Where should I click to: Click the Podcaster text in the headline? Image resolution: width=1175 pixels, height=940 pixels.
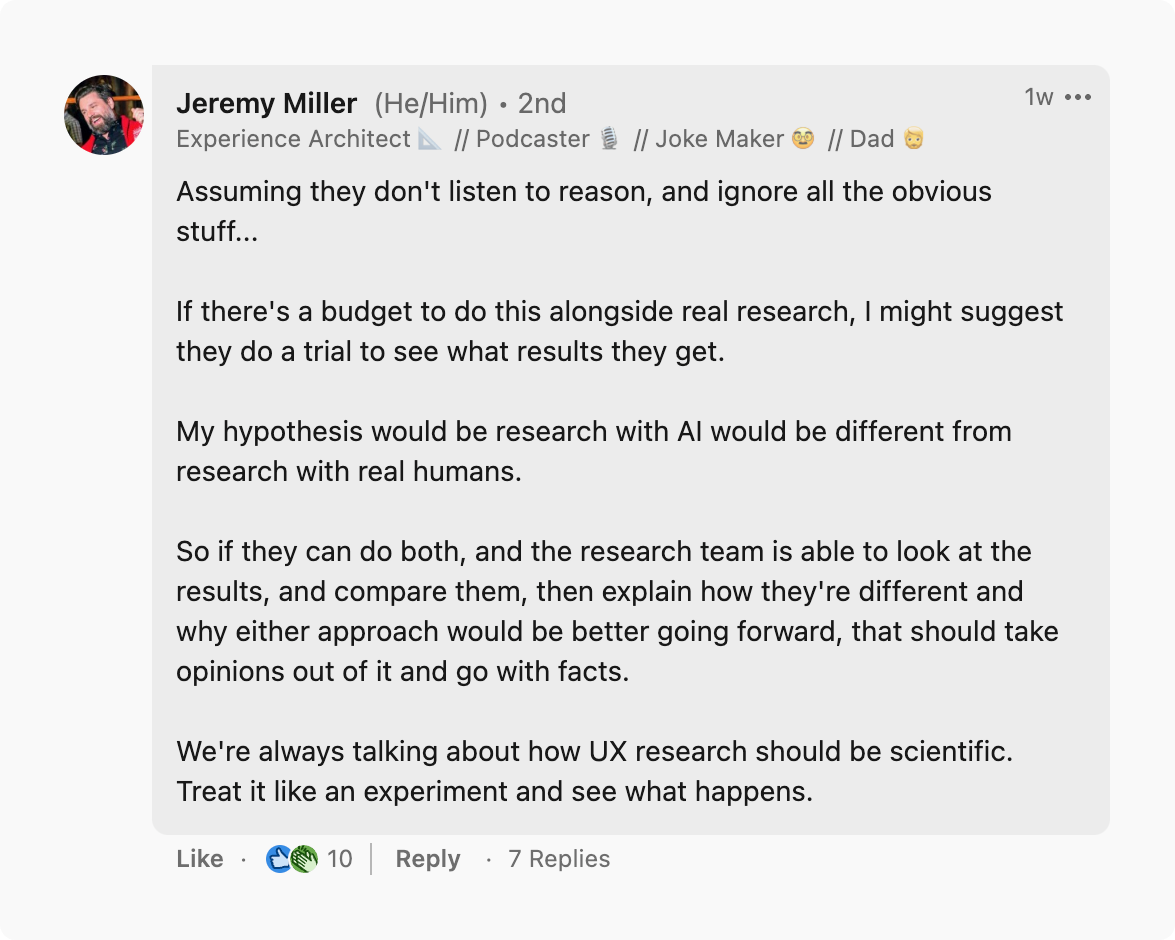coord(533,139)
